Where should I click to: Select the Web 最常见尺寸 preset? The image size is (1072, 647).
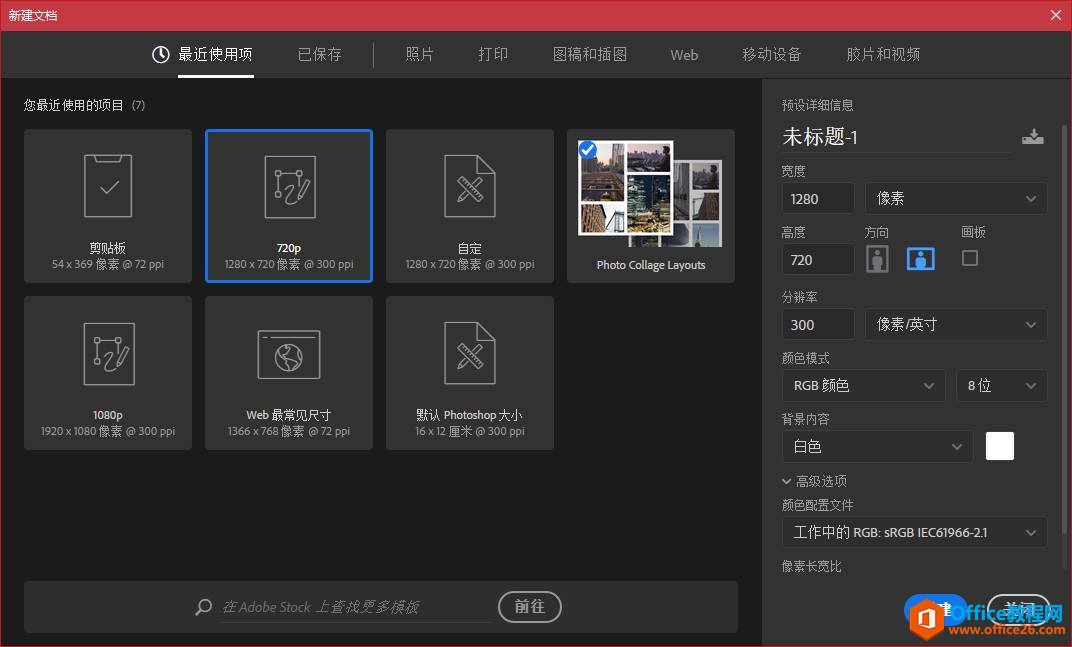[288, 372]
